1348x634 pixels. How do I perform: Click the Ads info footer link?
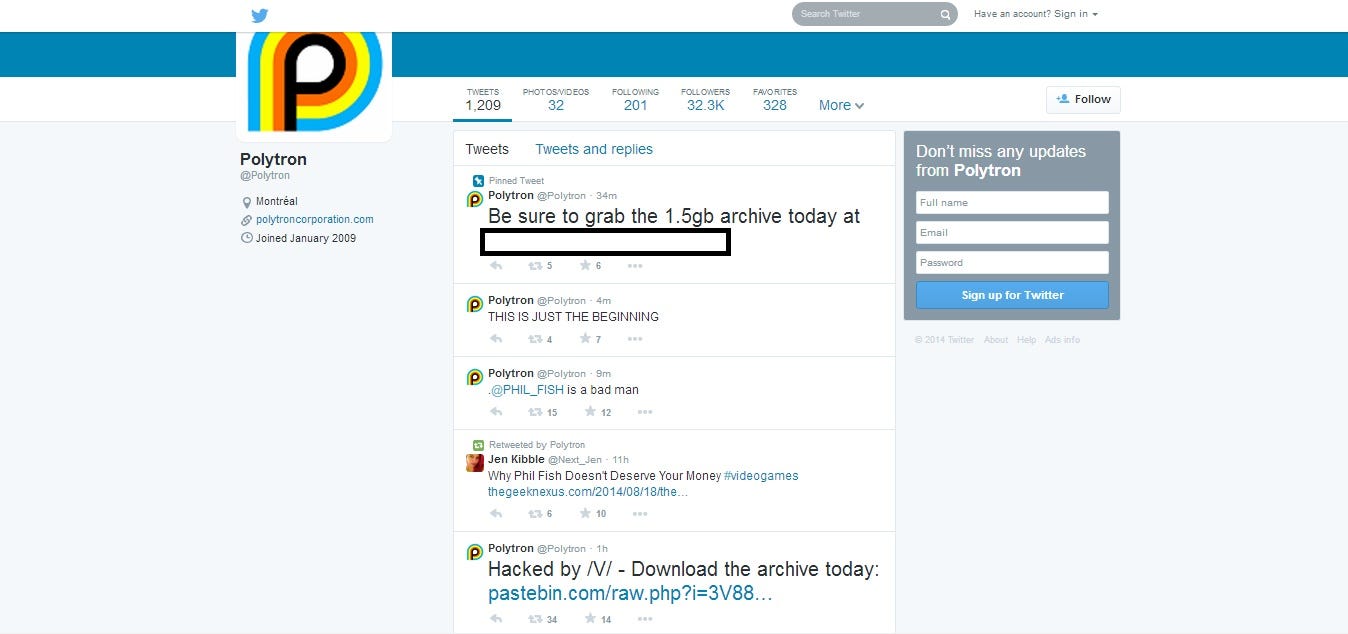pyautogui.click(x=1062, y=340)
